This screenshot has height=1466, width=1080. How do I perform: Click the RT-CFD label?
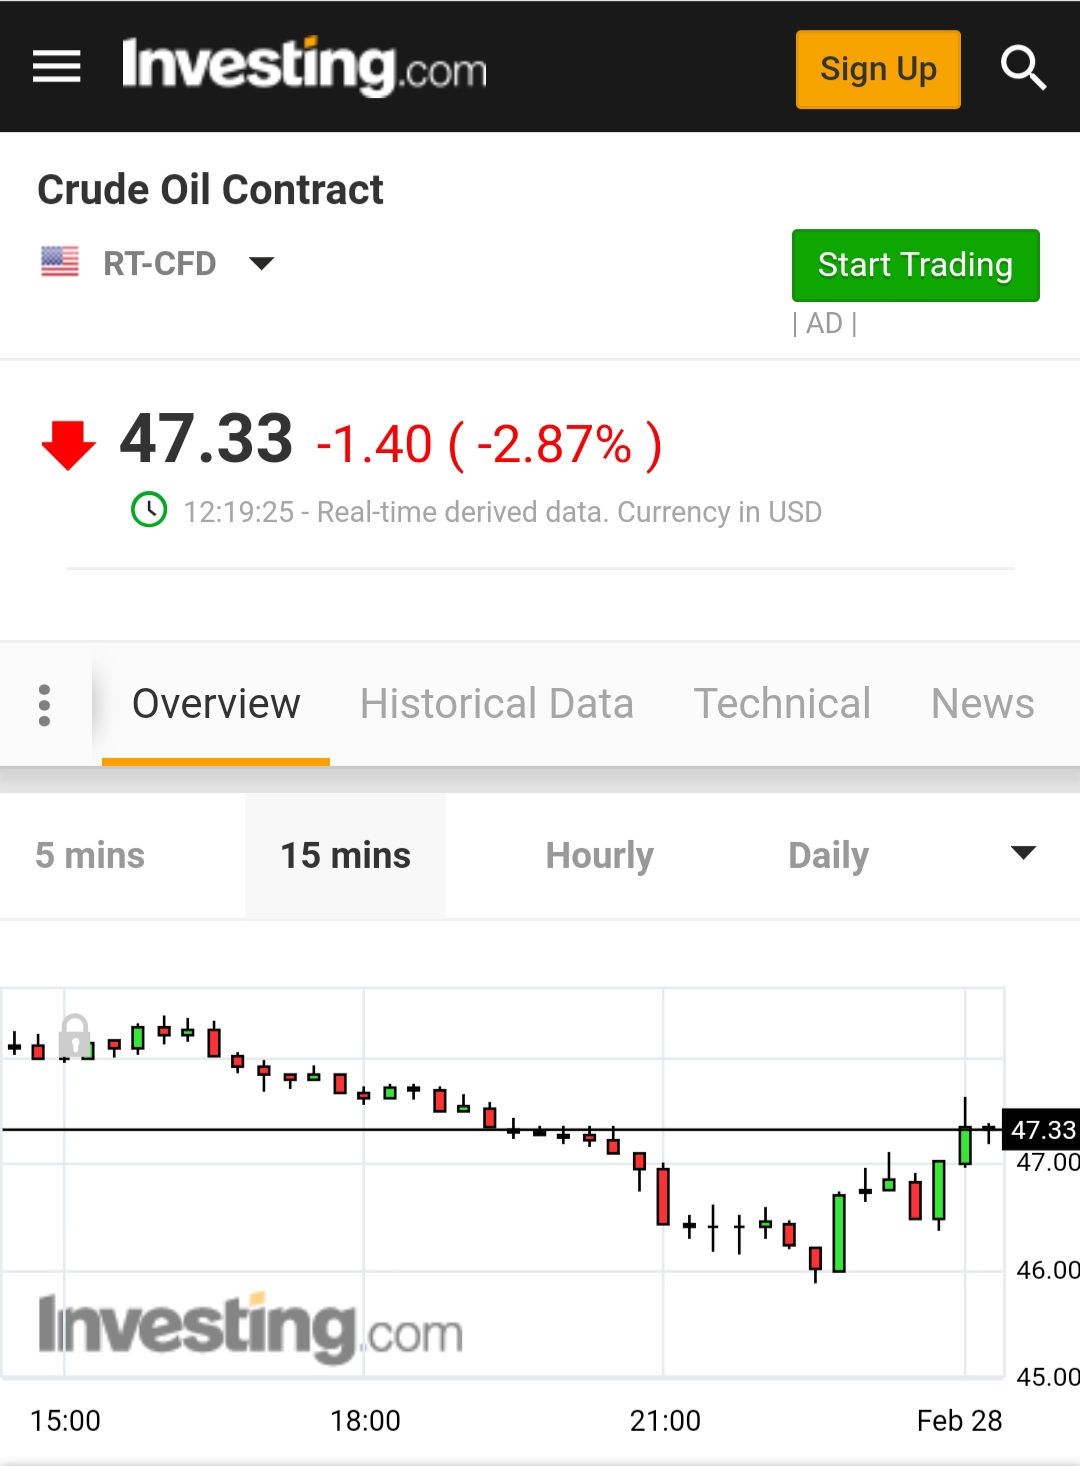[160, 264]
